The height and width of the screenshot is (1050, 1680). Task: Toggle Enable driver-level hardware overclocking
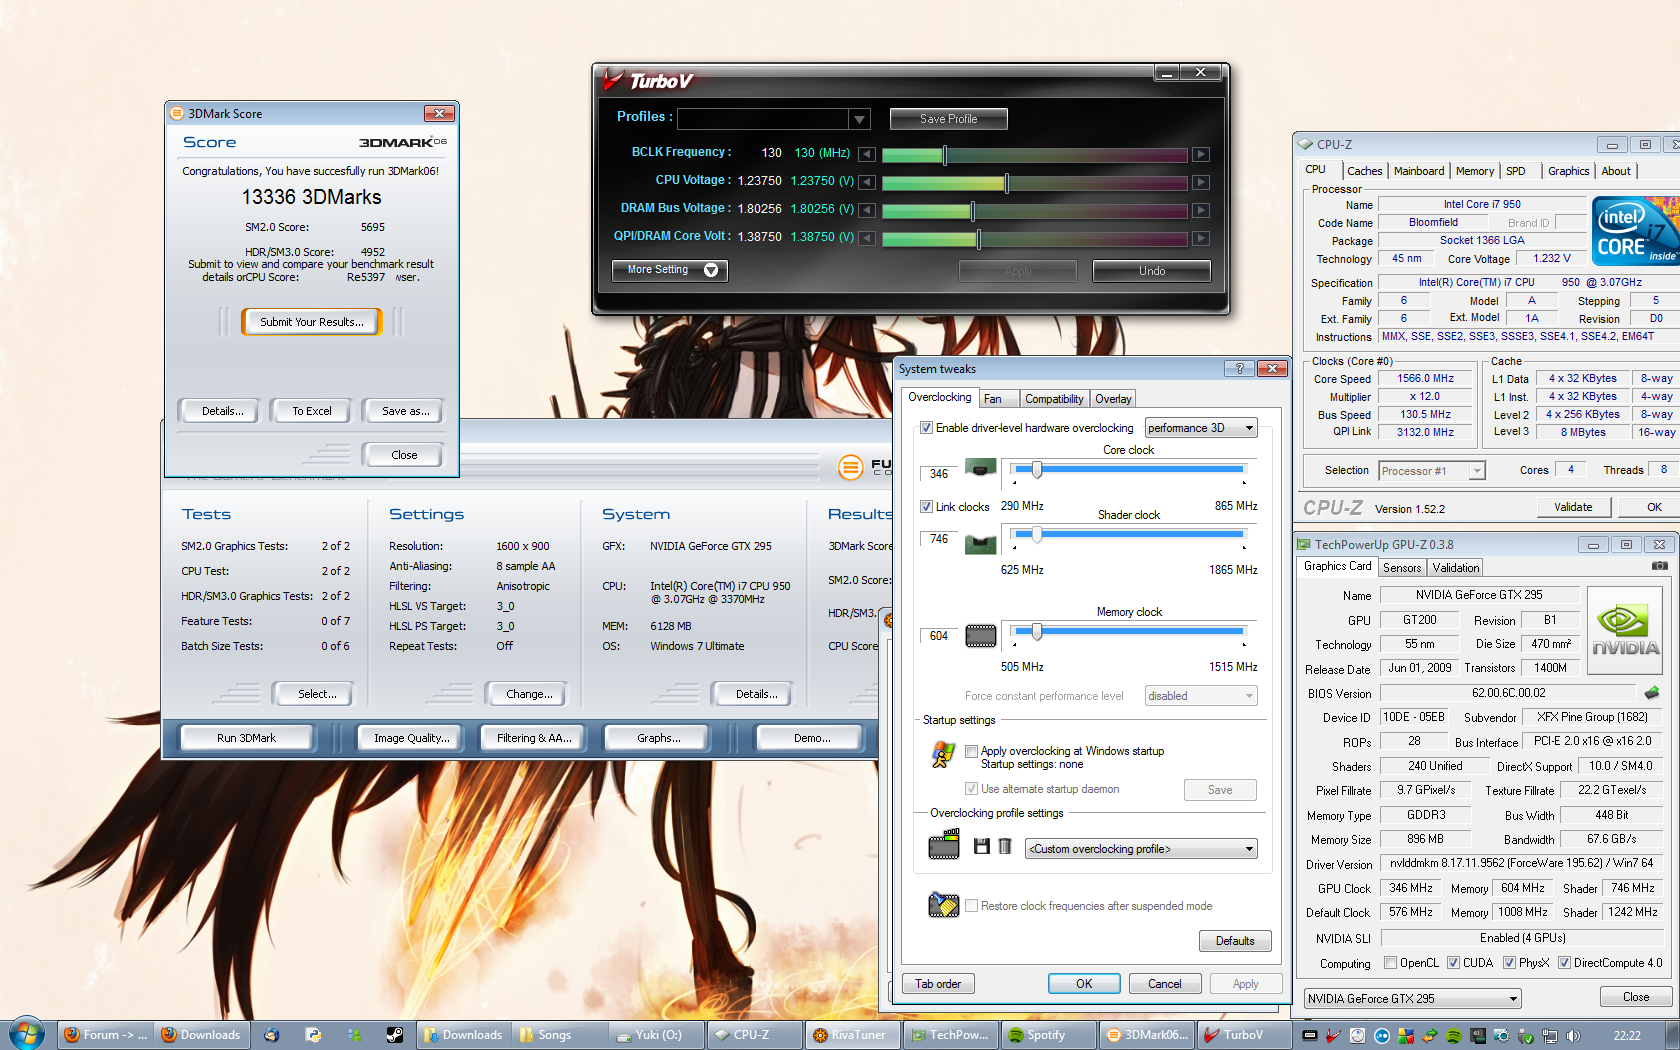pyautogui.click(x=926, y=428)
